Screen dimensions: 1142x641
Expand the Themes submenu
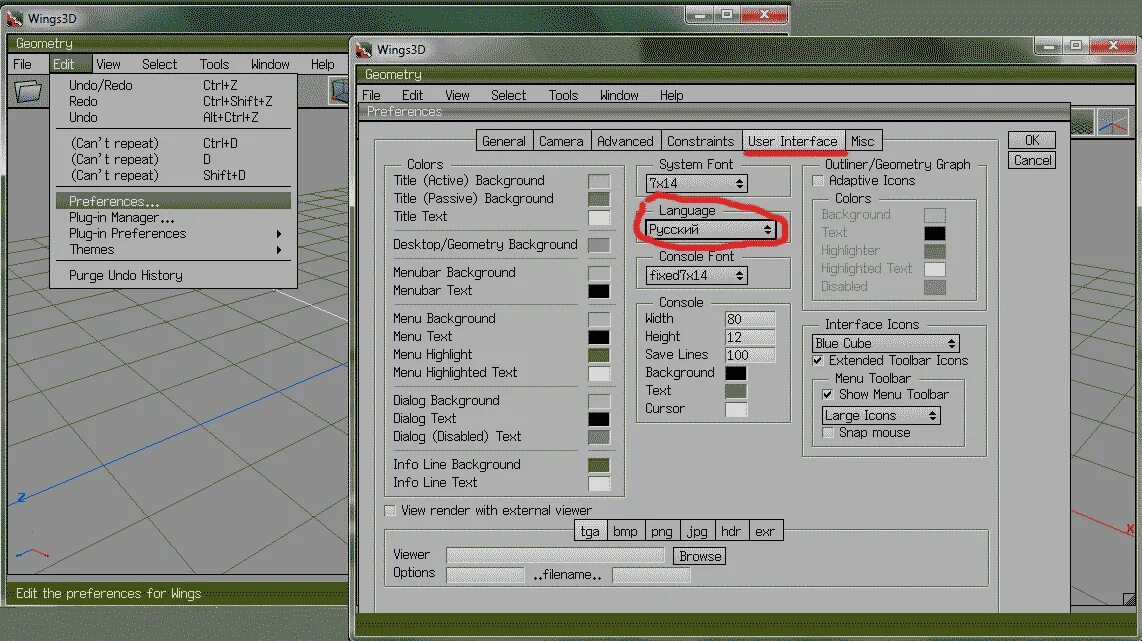point(173,250)
